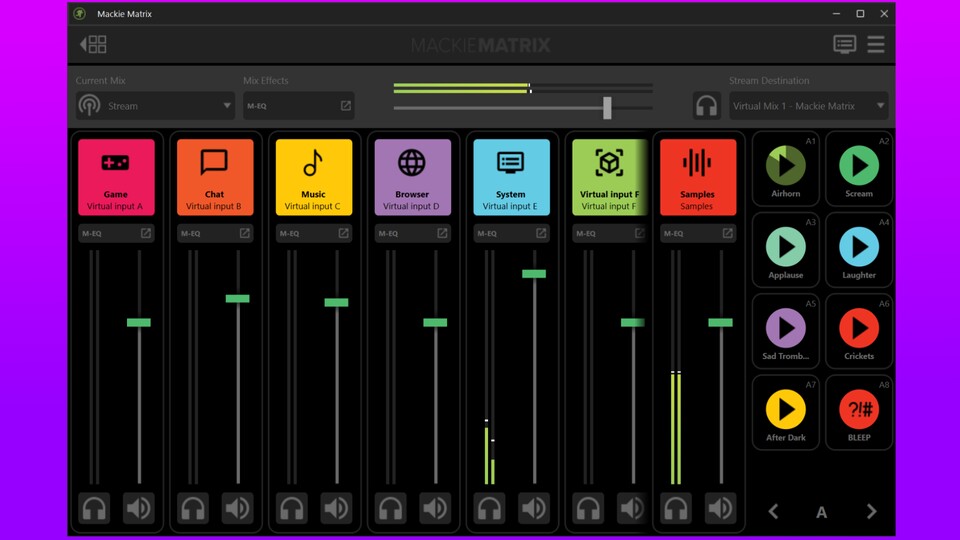Screen dimensions: 960x540
Task: Select the Chat channel speech bubble icon
Action: 214,162
